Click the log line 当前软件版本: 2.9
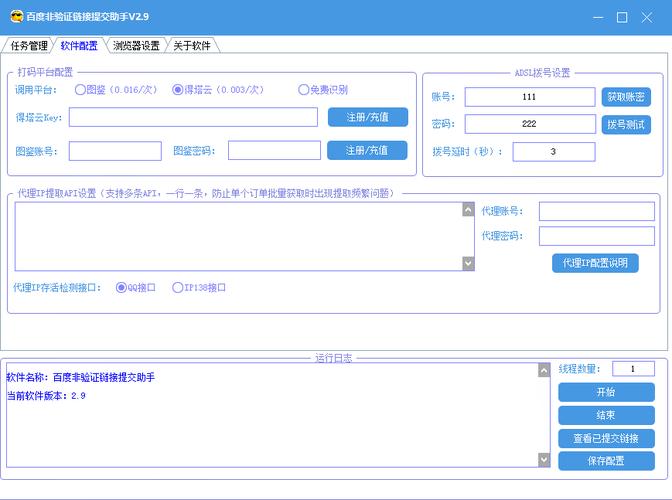672x500 pixels. pyautogui.click(x=46, y=396)
